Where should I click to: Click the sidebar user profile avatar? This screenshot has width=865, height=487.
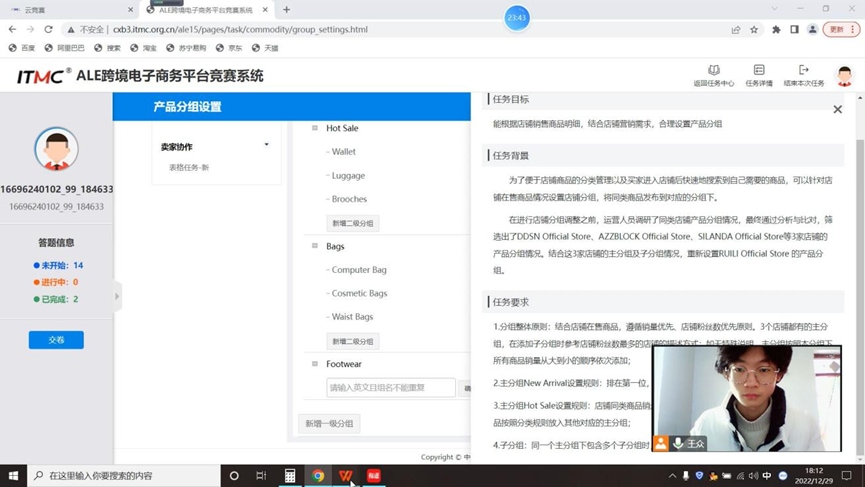click(56, 149)
